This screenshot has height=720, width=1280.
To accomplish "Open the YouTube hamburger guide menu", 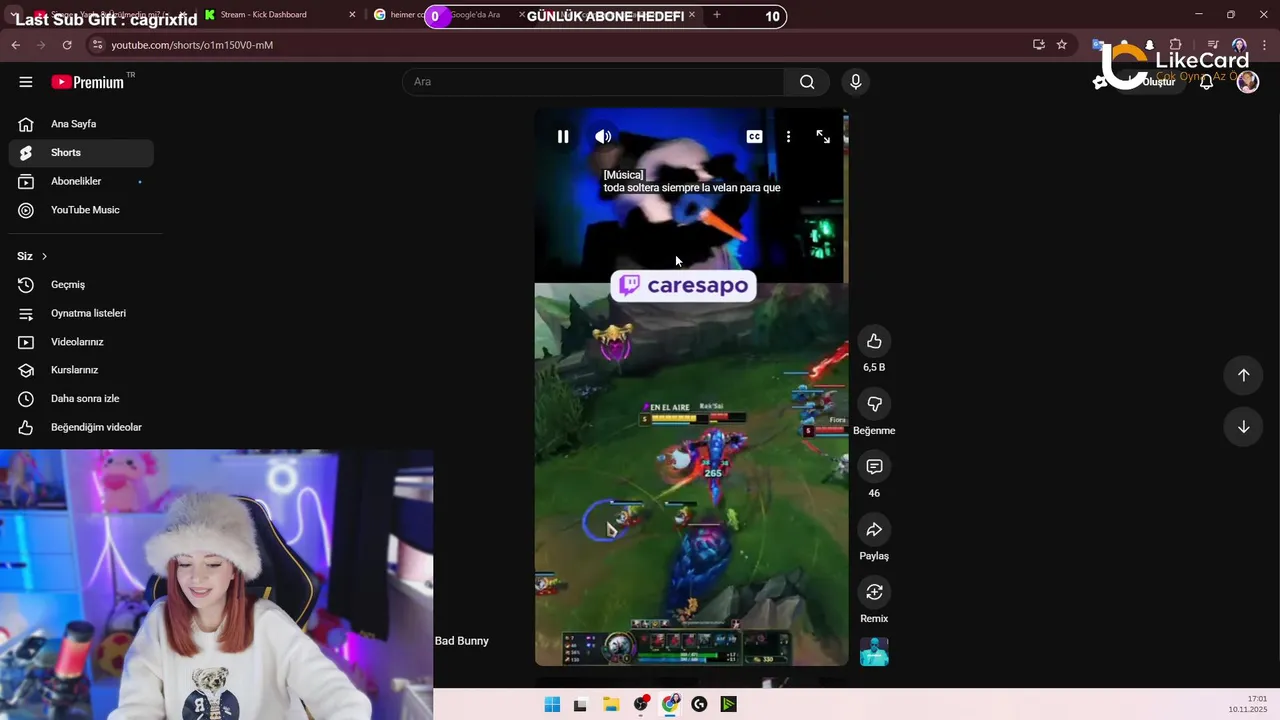I will click(26, 82).
